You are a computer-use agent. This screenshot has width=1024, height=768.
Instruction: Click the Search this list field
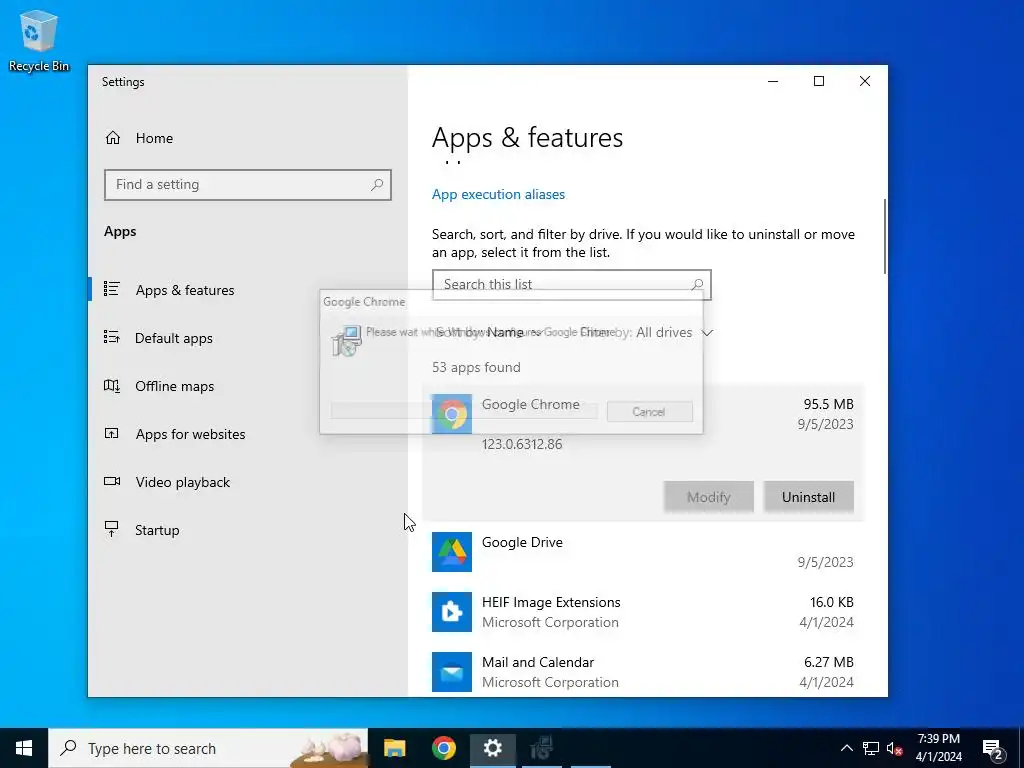coord(571,285)
